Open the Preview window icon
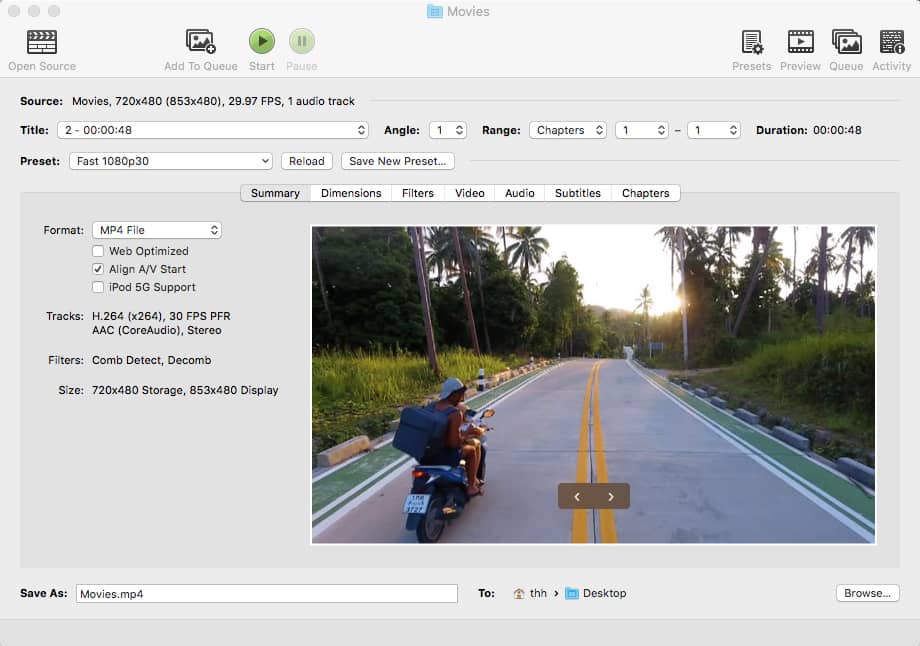The width and height of the screenshot is (920, 646). tap(800, 42)
